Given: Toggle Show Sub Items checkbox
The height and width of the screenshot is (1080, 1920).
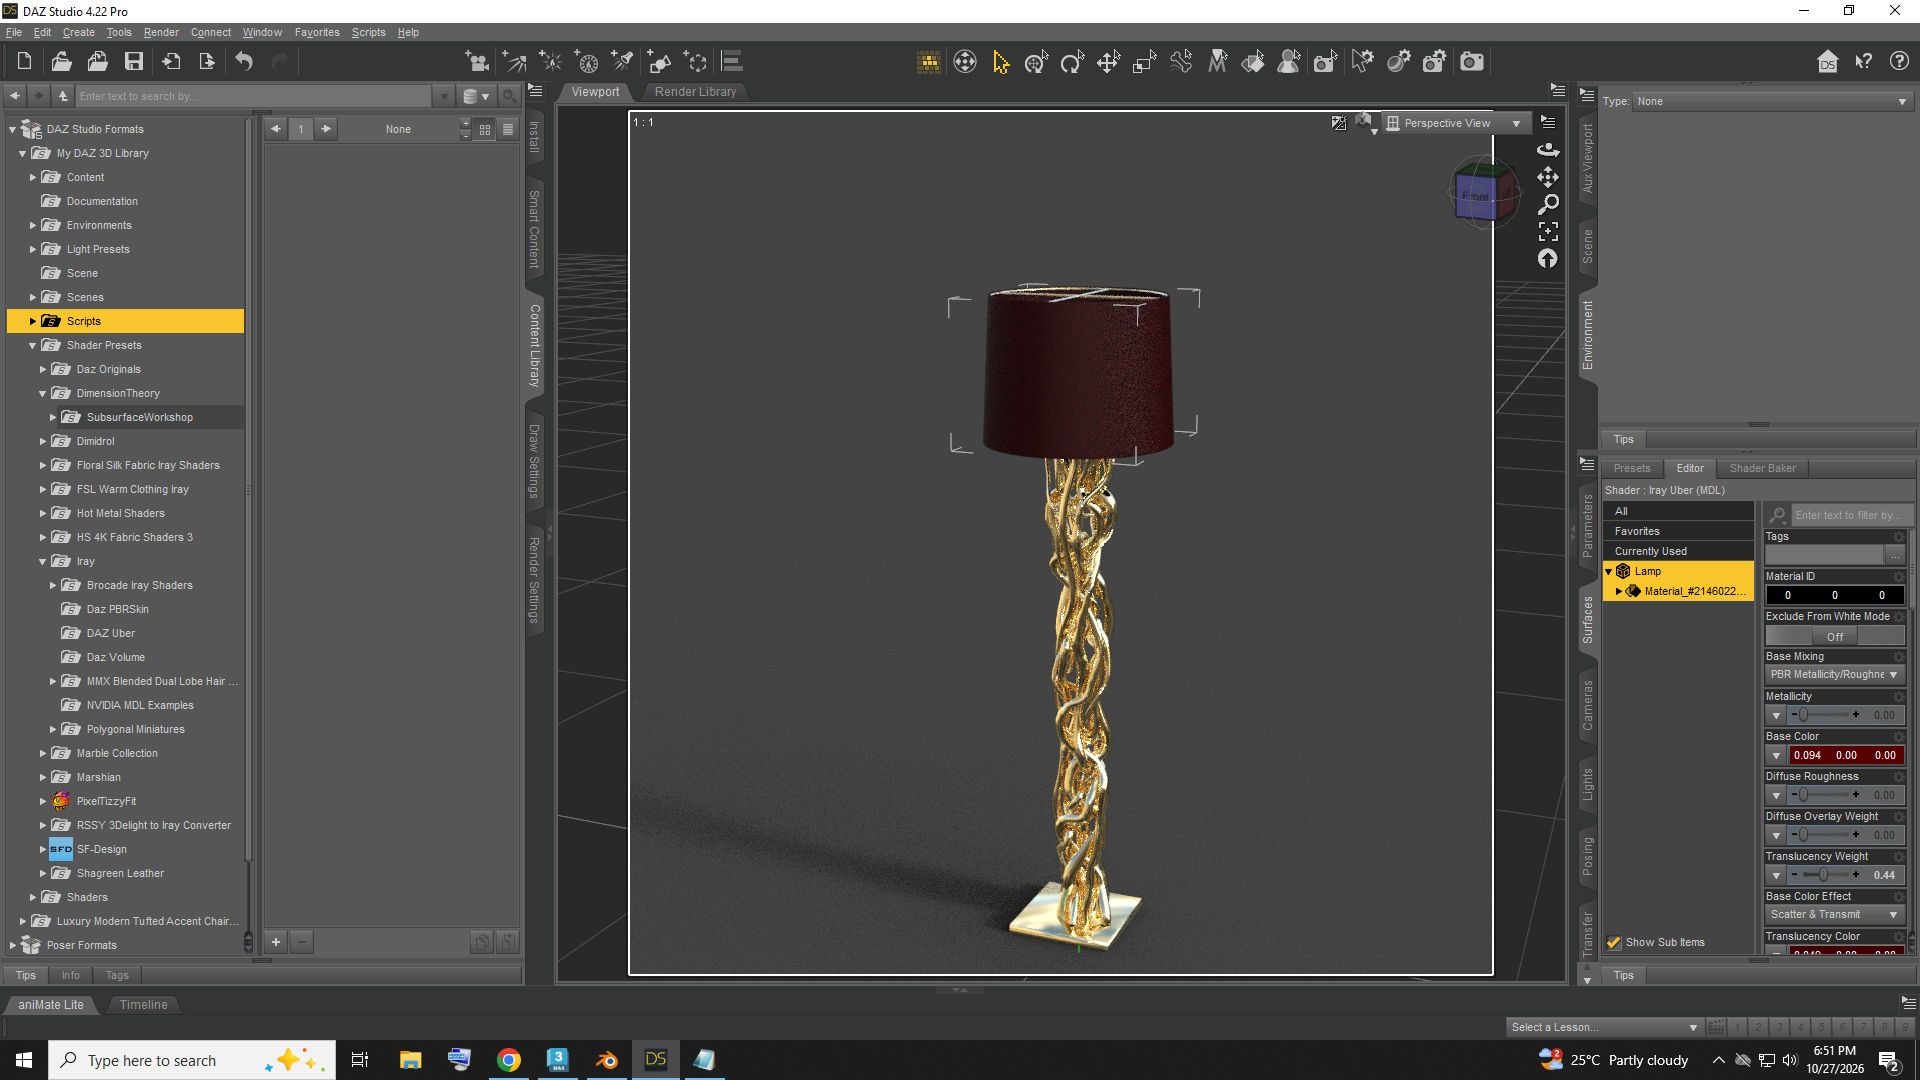Looking at the screenshot, I should click(1613, 942).
